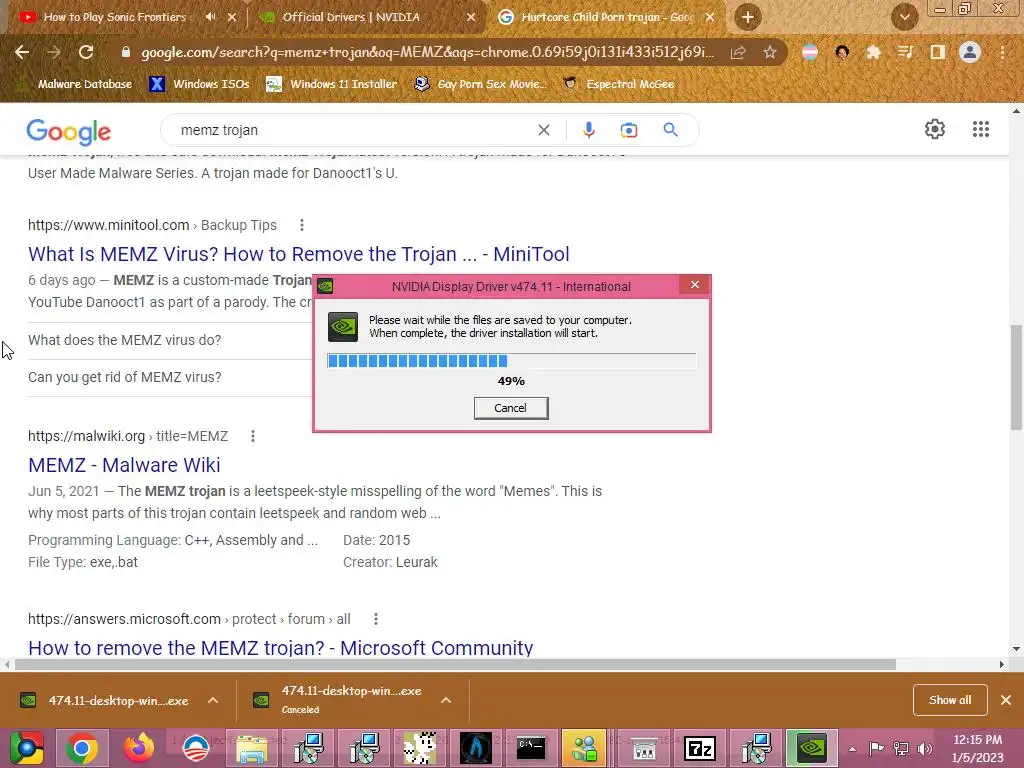Open the first 474.11-desktop-win exe download
The width and height of the screenshot is (1024, 768).
click(104, 701)
